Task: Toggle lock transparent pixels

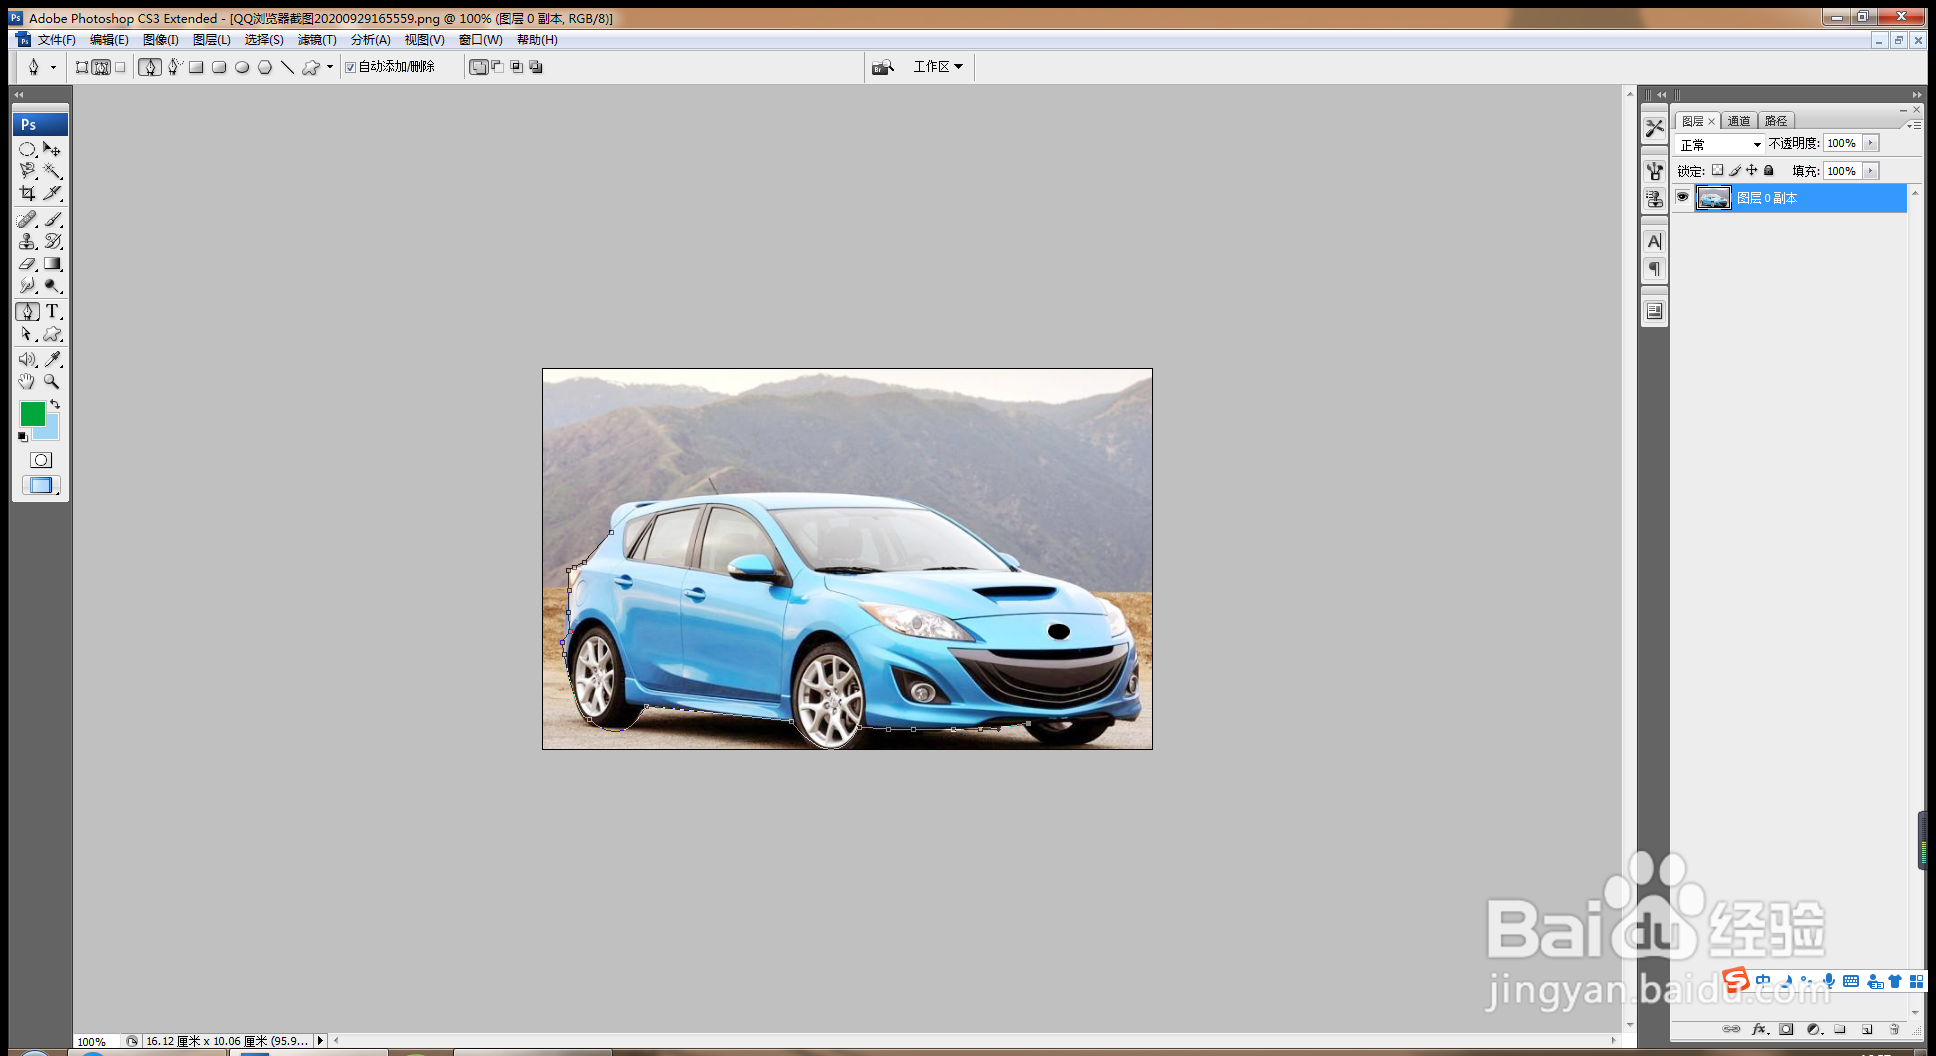Action: coord(1718,170)
